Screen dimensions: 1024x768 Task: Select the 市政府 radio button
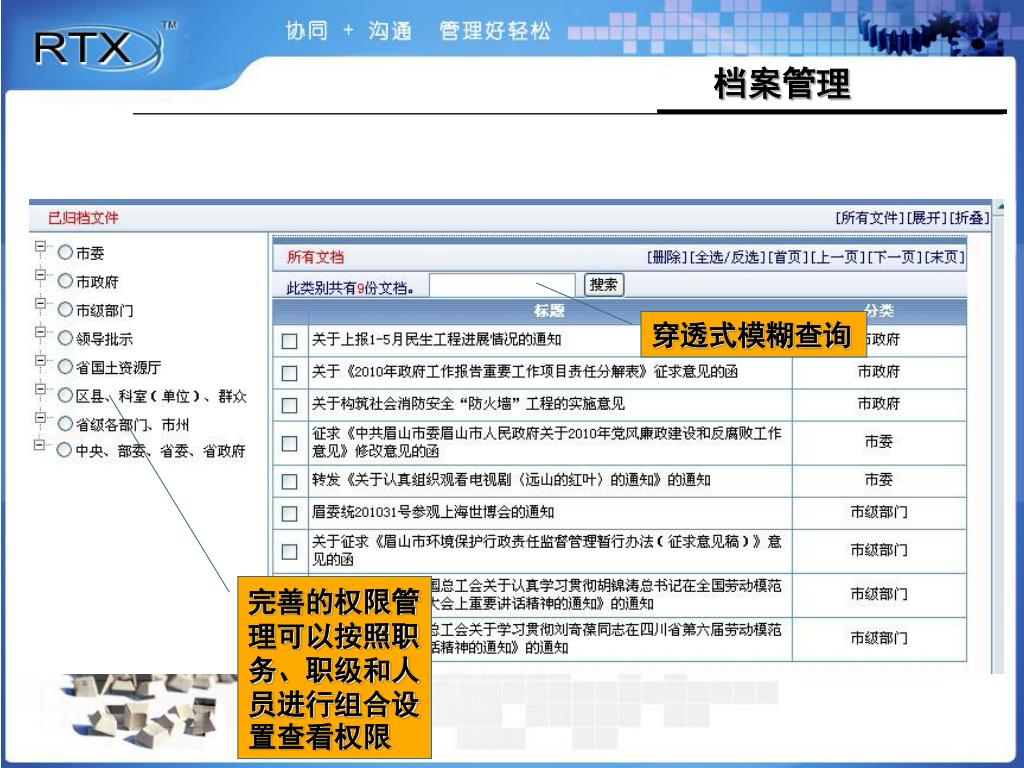66,282
